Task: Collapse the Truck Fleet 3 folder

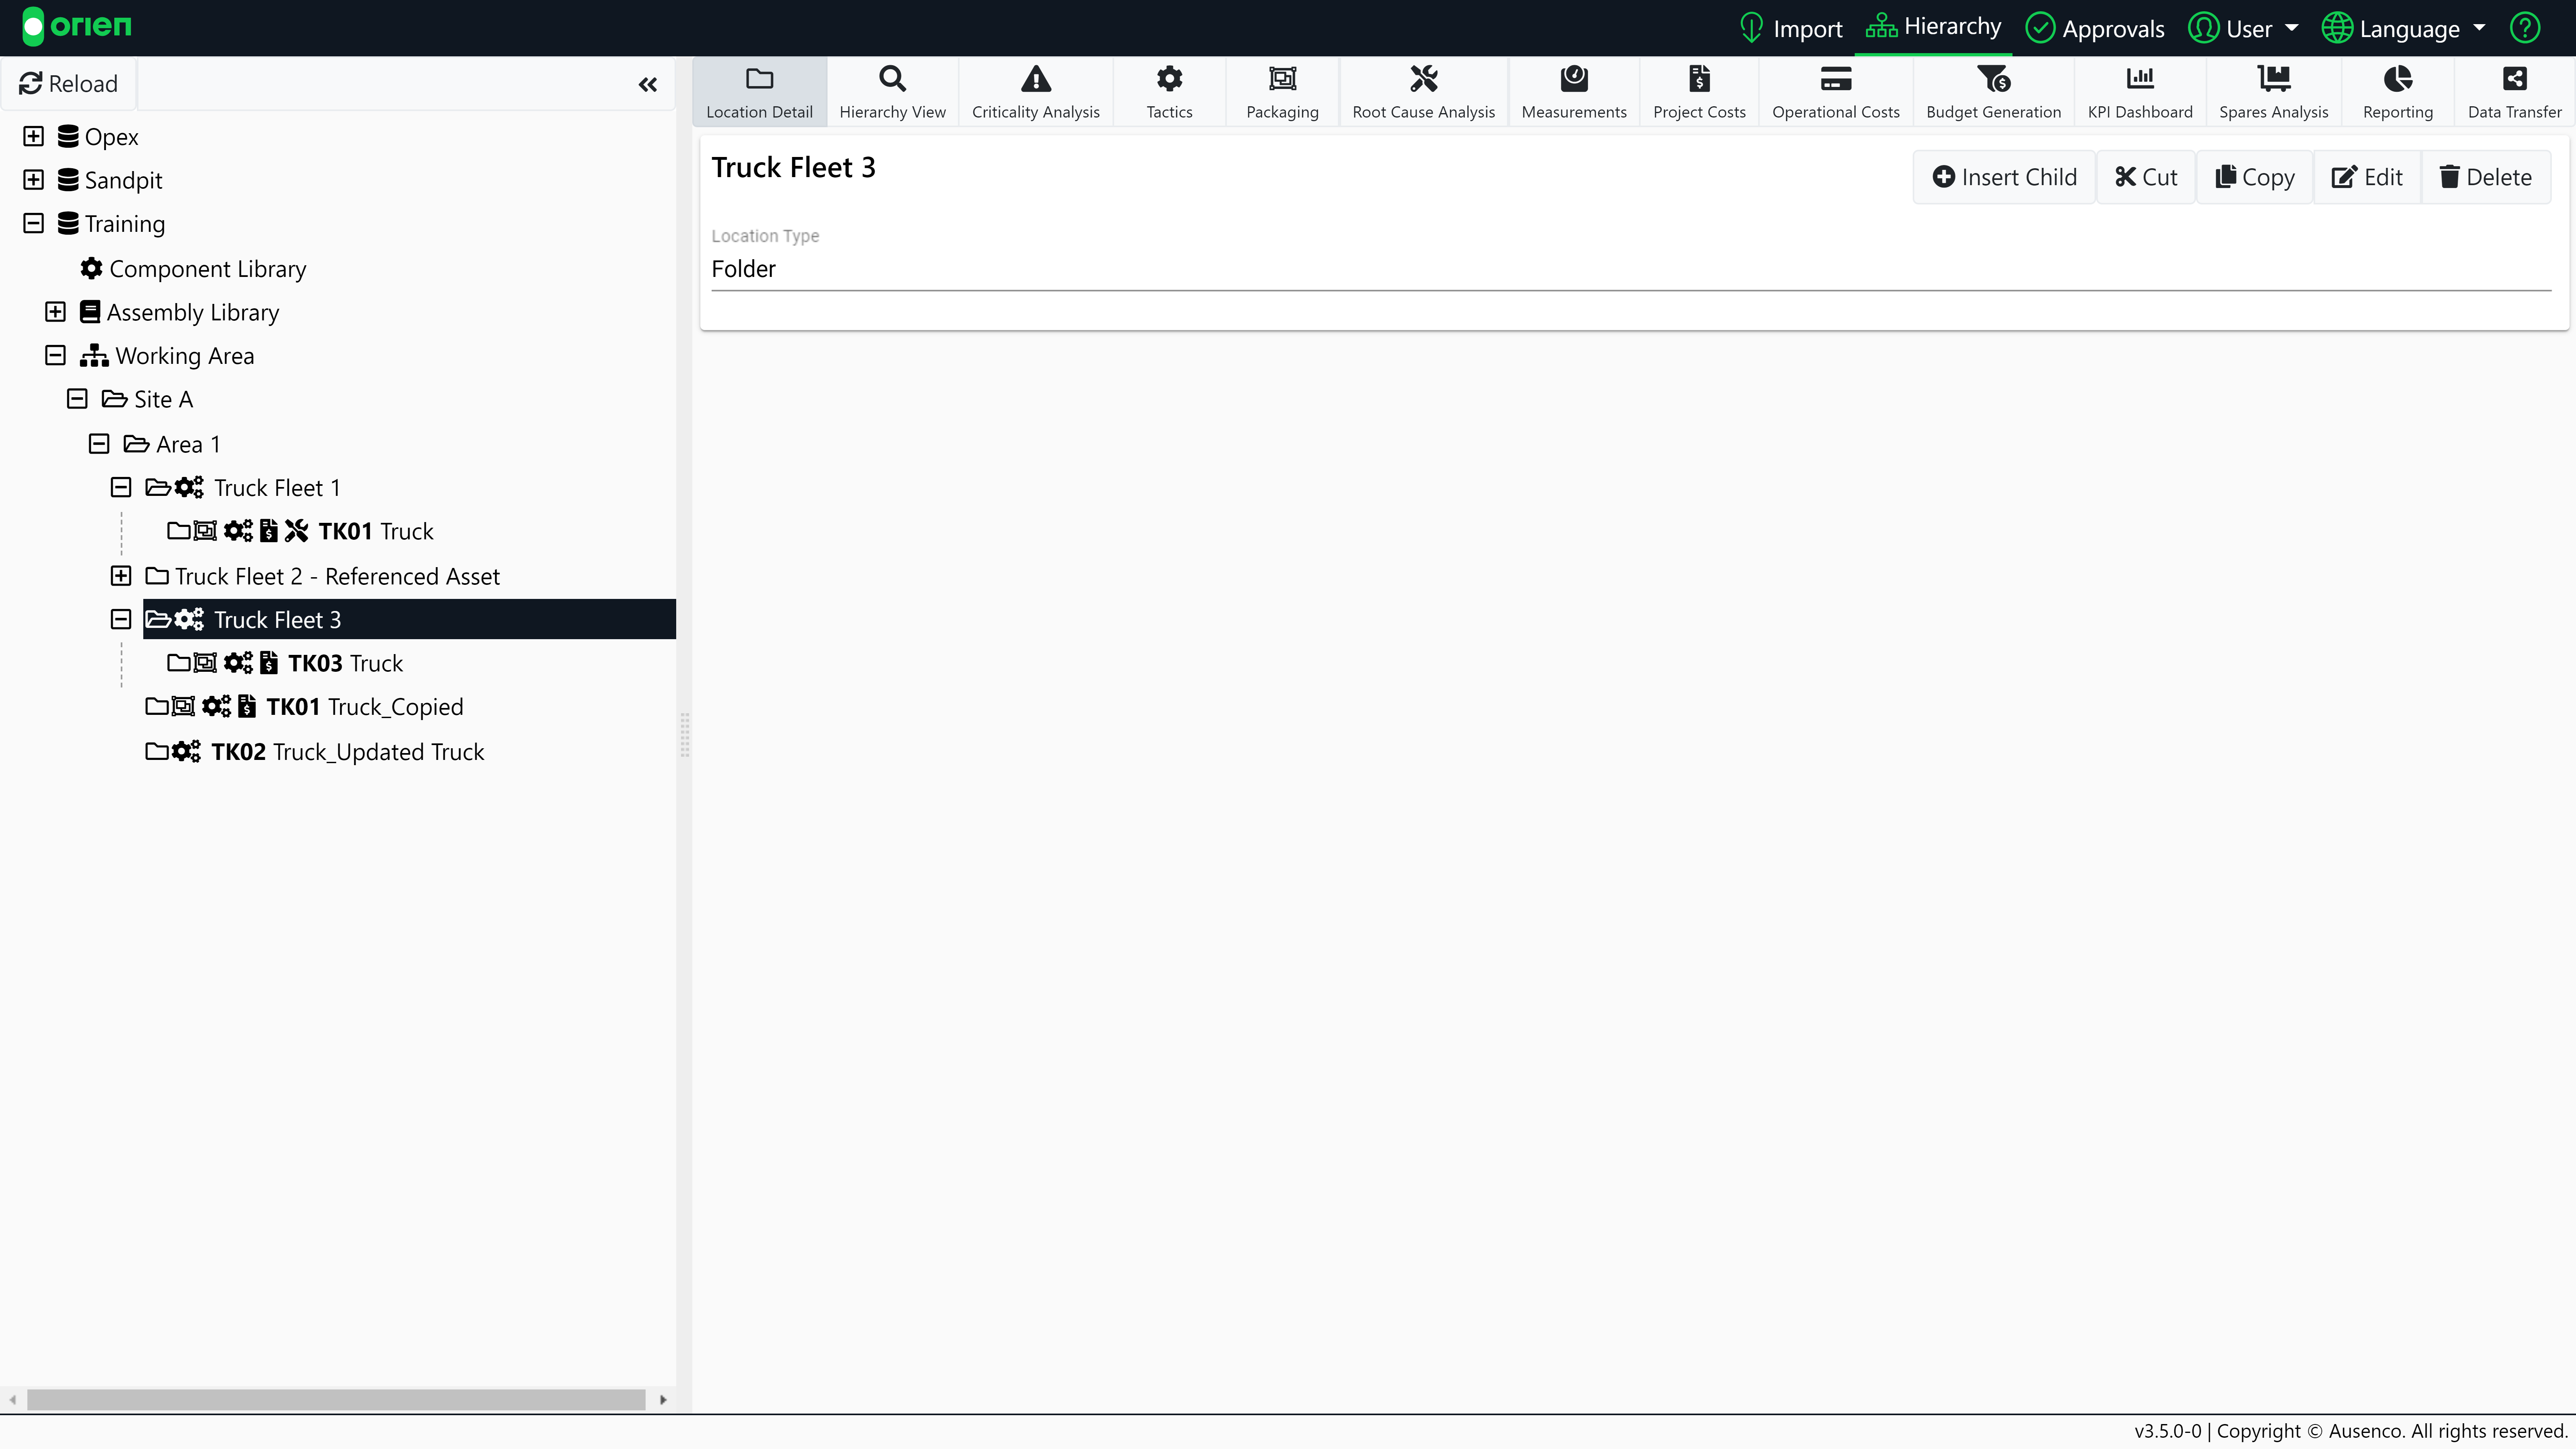Action: [120, 619]
